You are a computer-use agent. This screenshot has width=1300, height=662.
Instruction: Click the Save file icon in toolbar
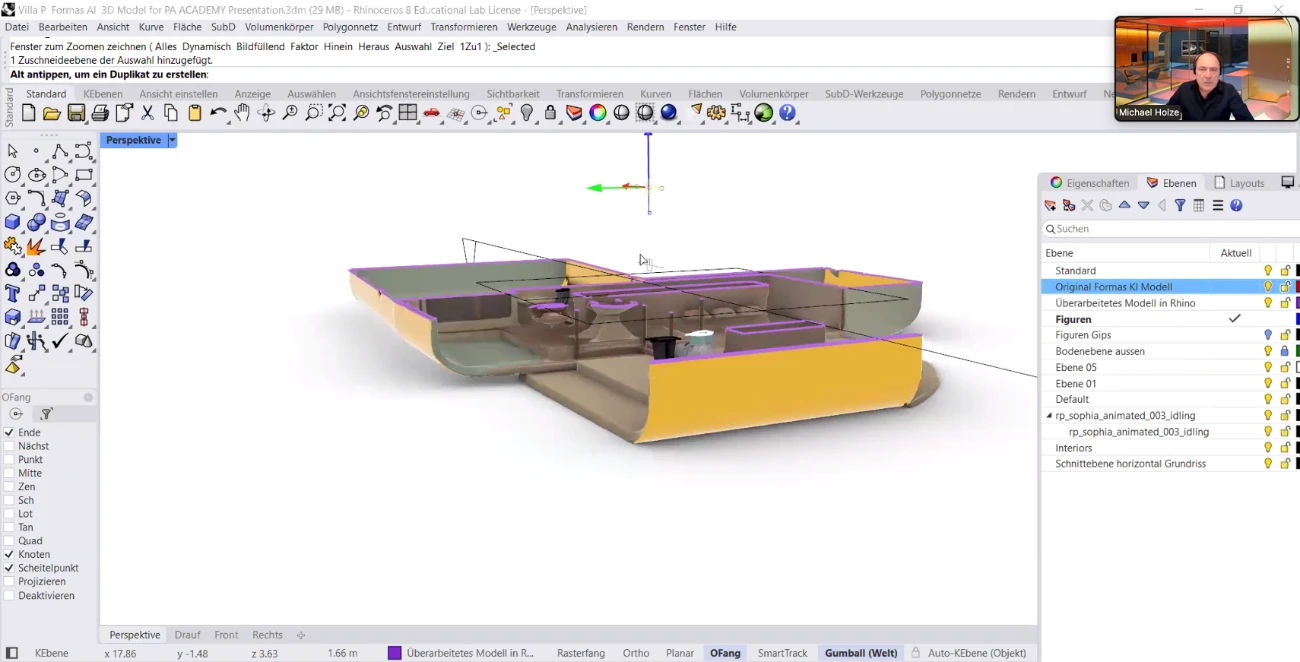click(76, 114)
